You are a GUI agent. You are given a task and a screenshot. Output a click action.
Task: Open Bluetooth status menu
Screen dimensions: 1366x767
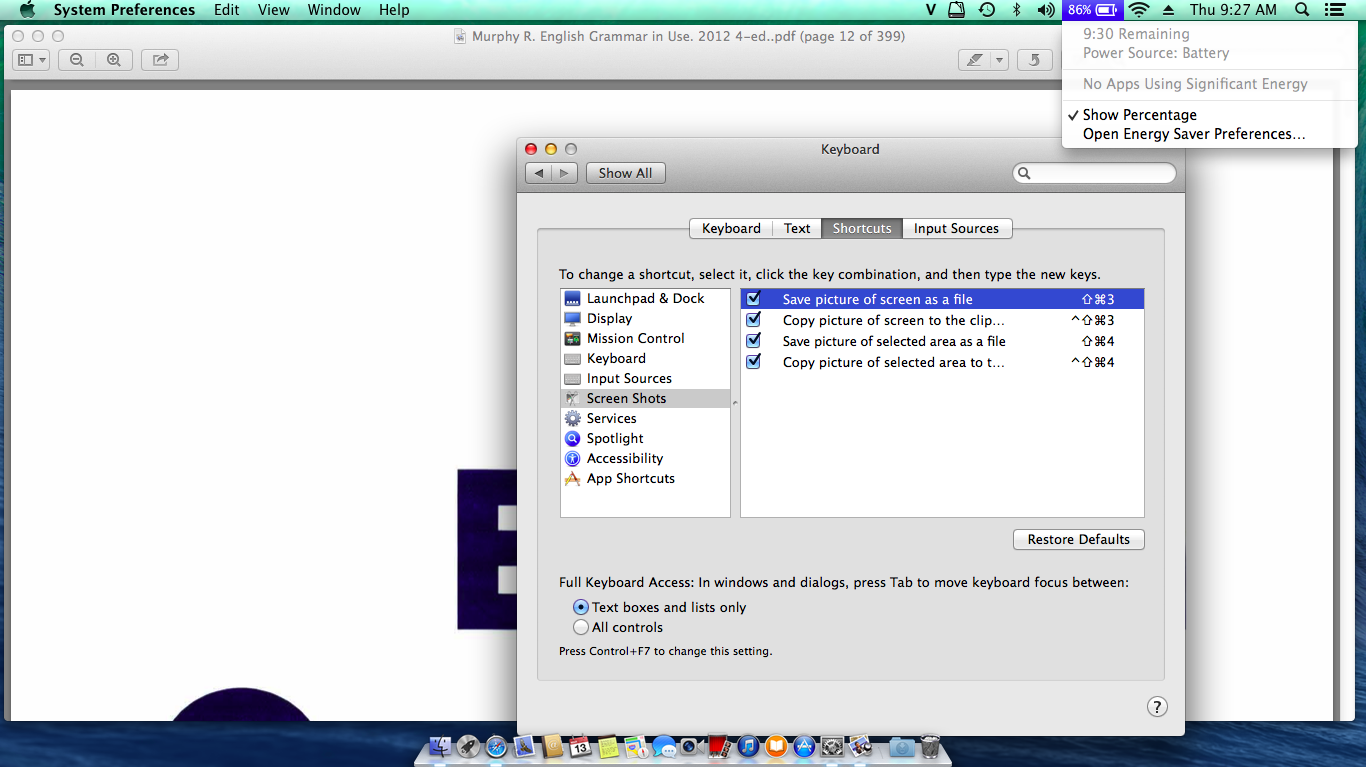[x=1016, y=10]
